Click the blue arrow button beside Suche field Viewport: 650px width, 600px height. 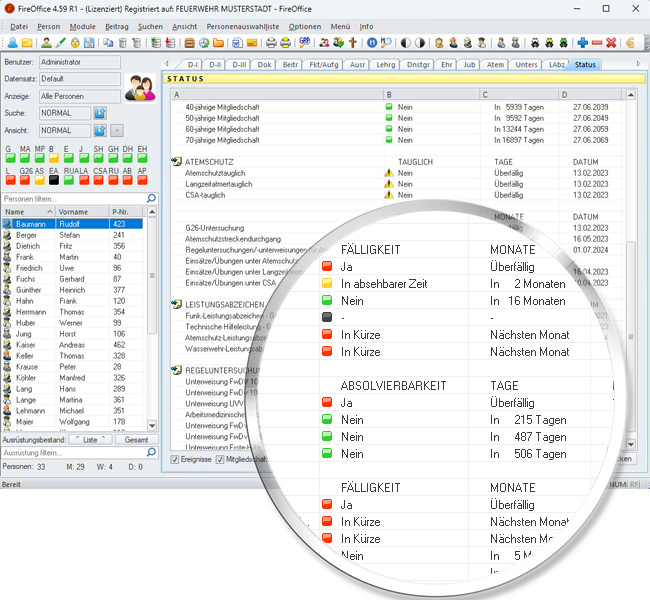100,113
